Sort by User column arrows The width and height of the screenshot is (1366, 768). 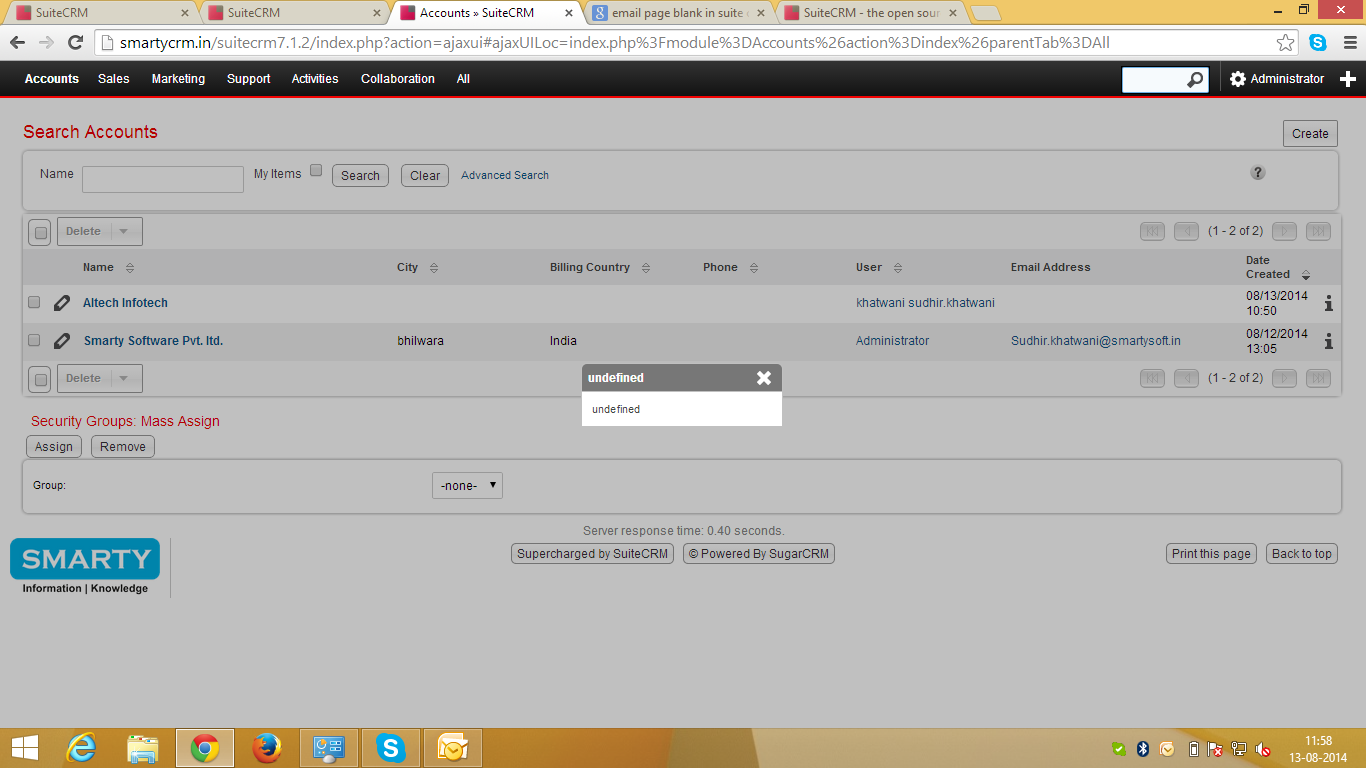898,268
